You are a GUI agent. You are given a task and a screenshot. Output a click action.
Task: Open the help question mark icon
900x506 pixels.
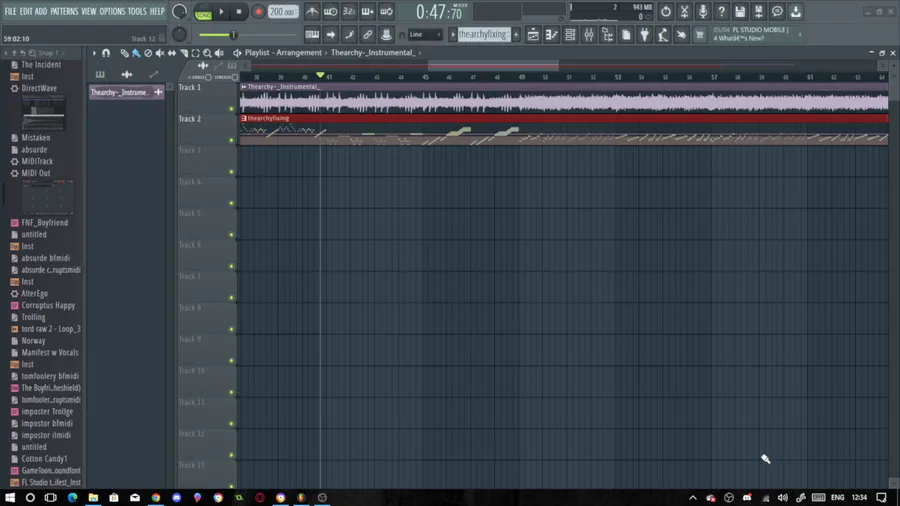[721, 11]
